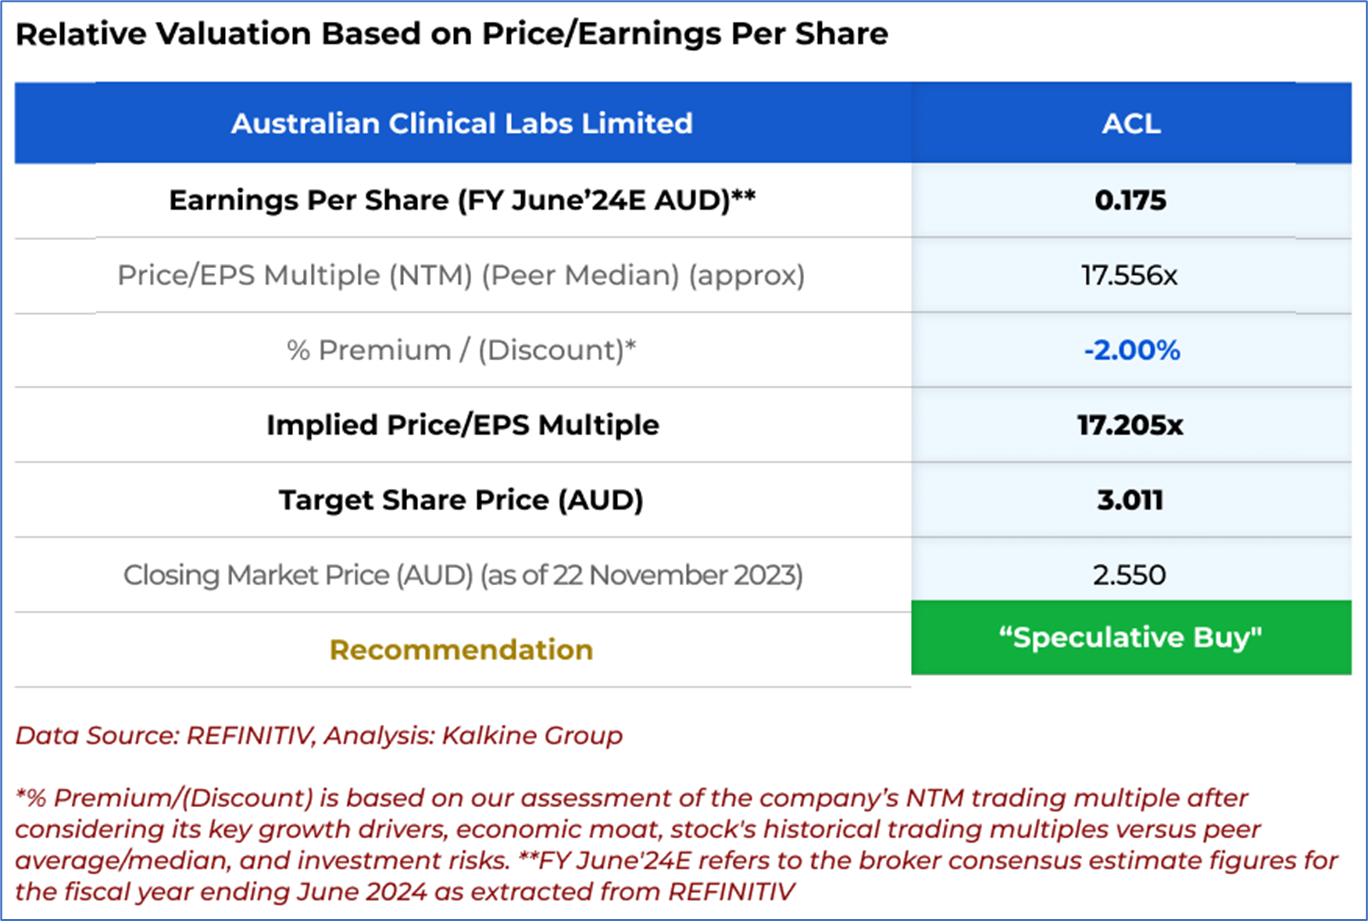Image resolution: width=1368 pixels, height=921 pixels.
Task: Click the Relative Valuation title heading
Action: coord(451,34)
